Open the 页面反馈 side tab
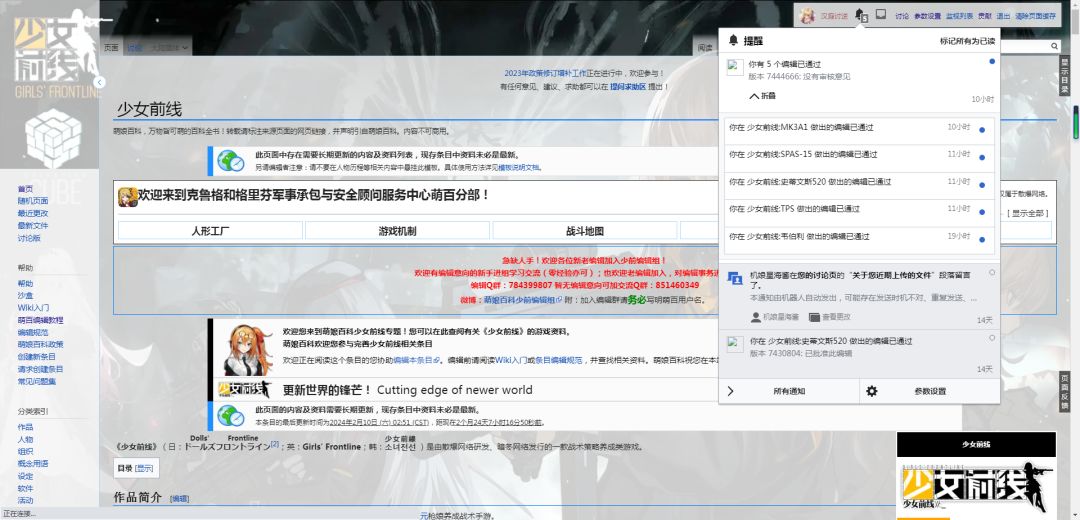This screenshot has width=1080, height=520. click(x=1064, y=392)
